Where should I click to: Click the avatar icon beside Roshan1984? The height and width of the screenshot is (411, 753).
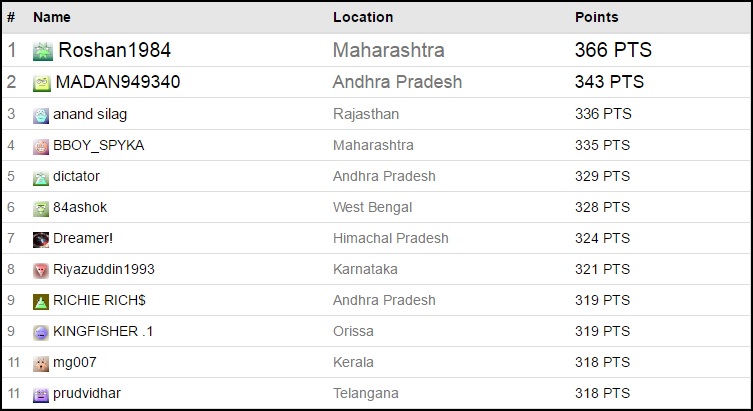click(x=43, y=51)
